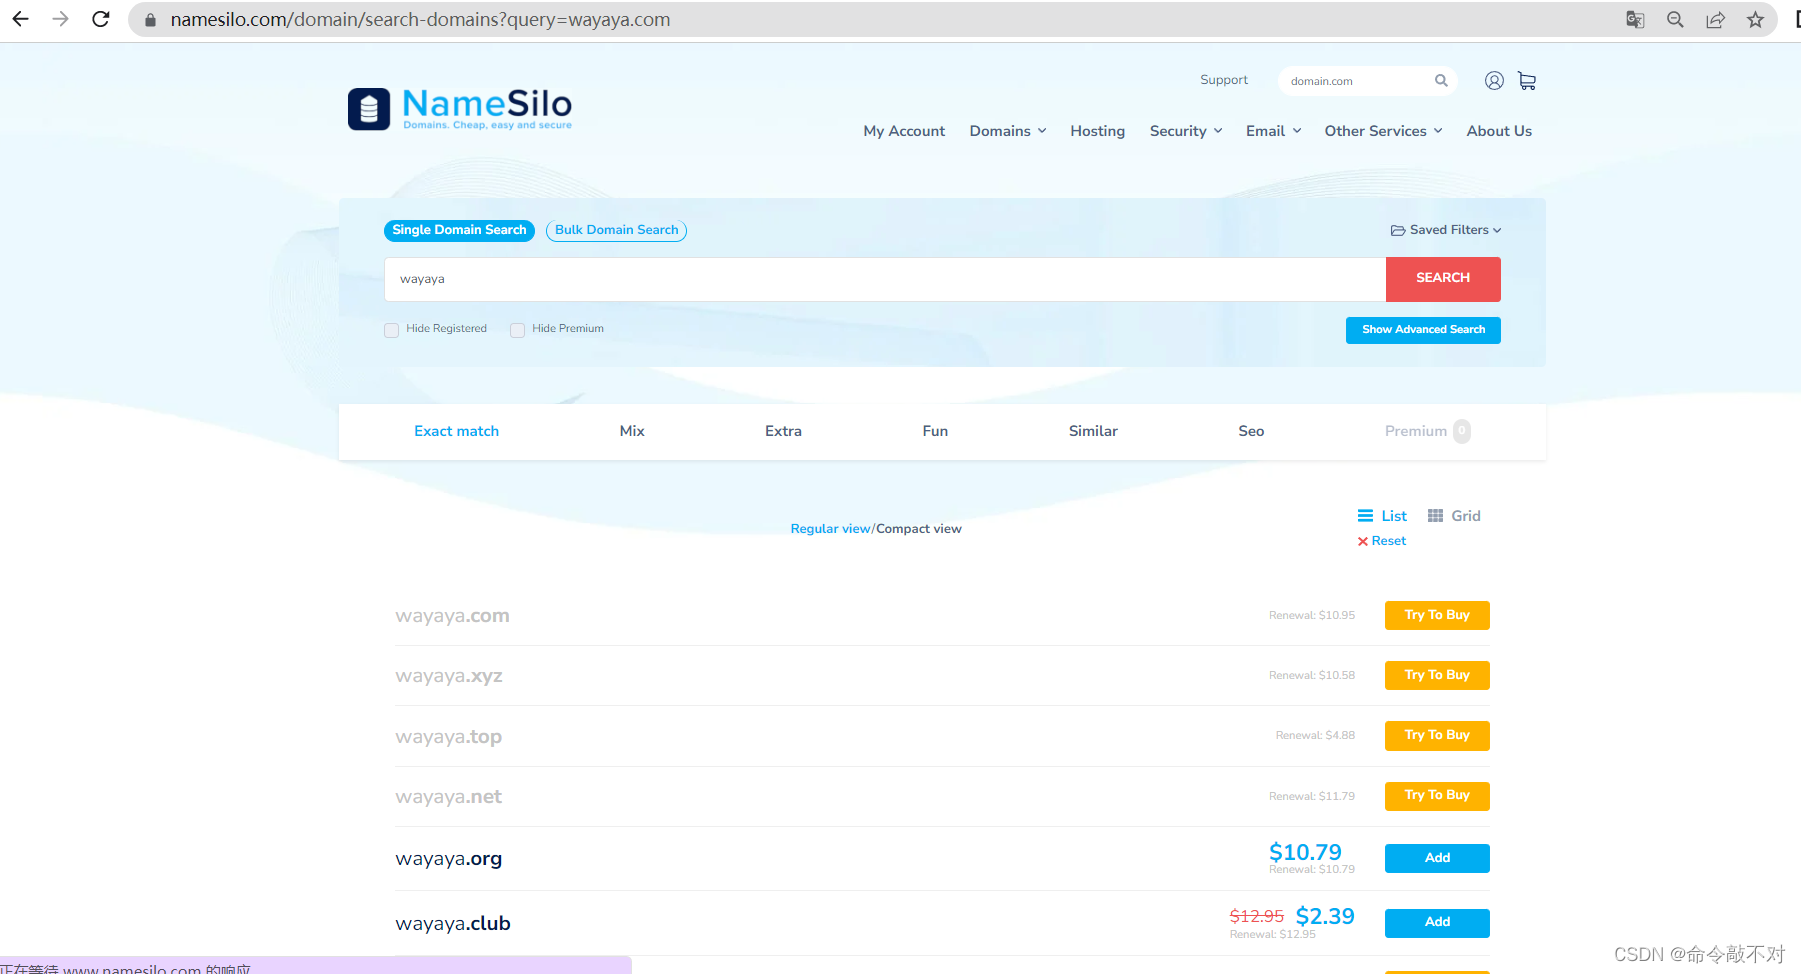Click the browser translate page icon
The height and width of the screenshot is (974, 1801).
[1635, 19]
